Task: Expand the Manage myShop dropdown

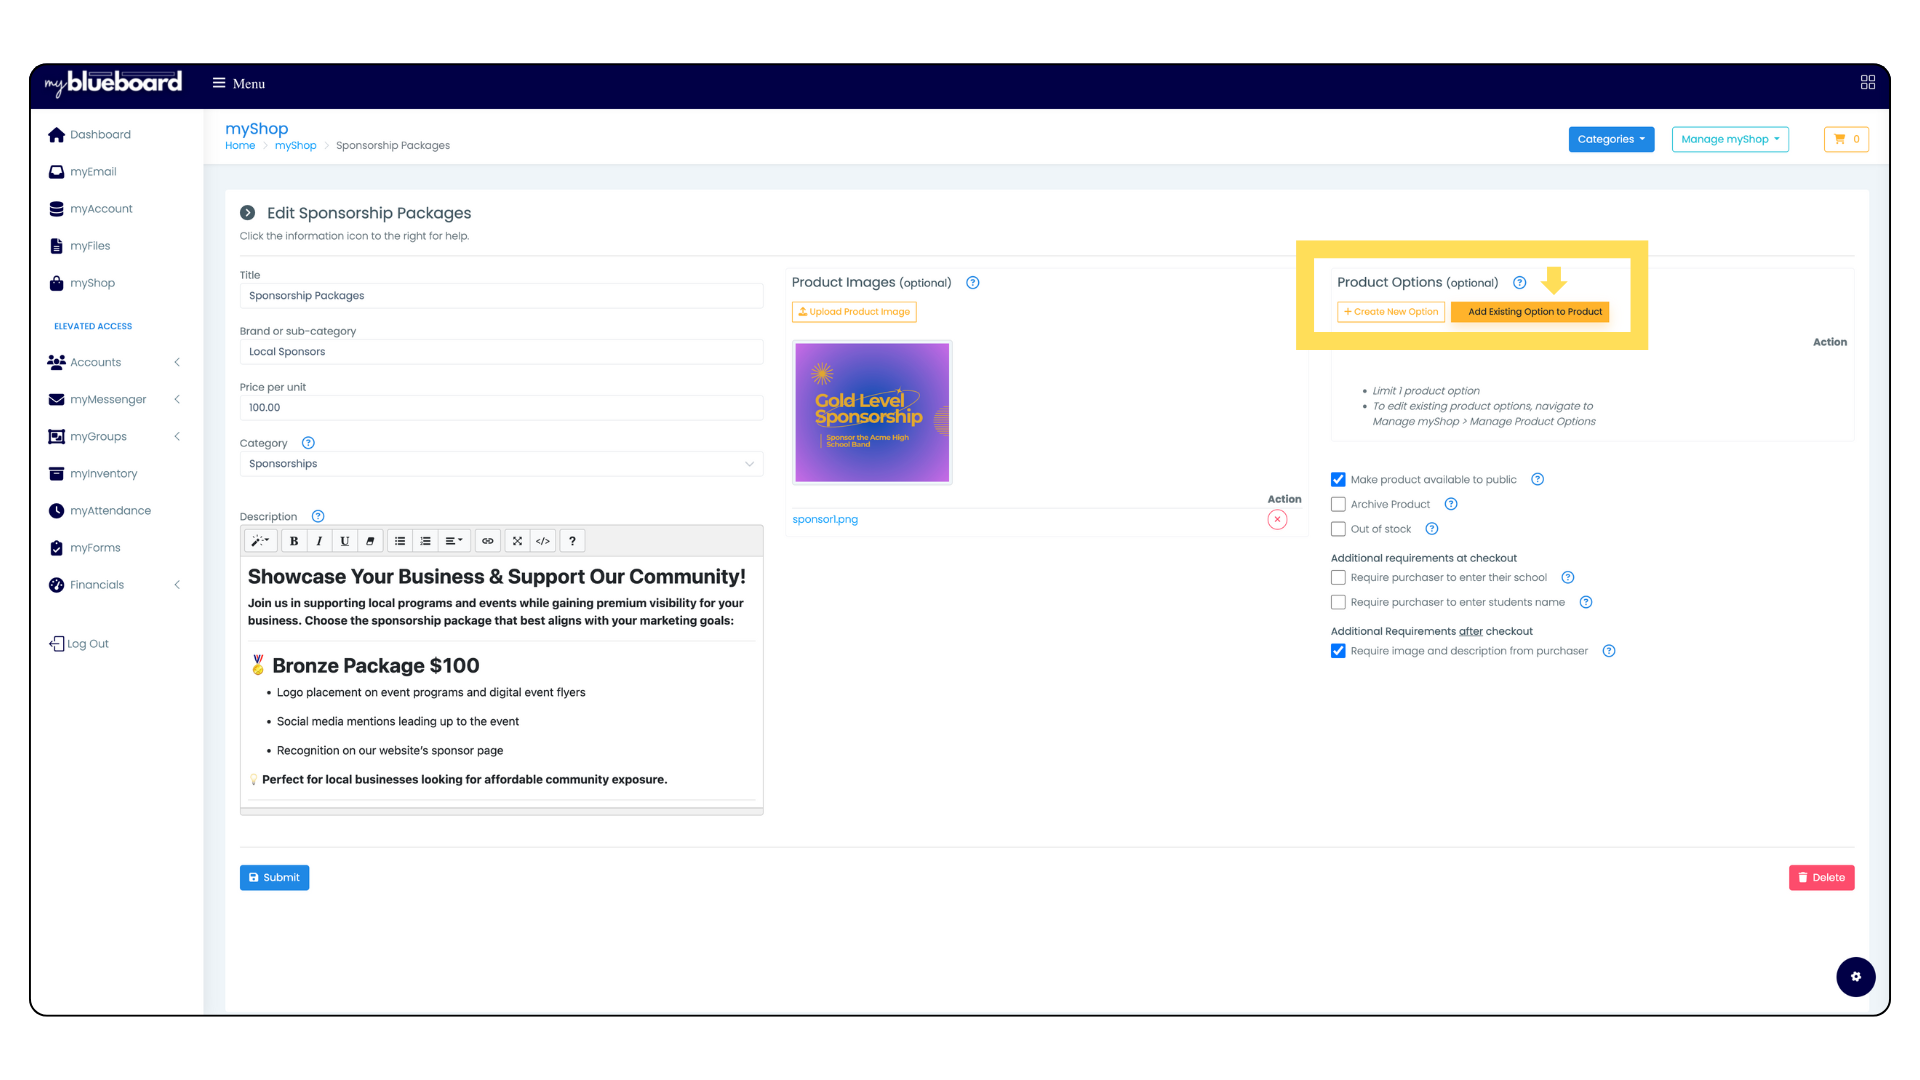Action: click(x=1729, y=139)
